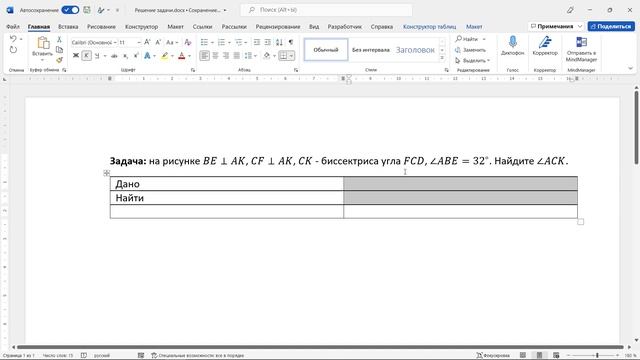The height and width of the screenshot is (360, 640).
Task: Open the Файл menu
Action: click(13, 27)
